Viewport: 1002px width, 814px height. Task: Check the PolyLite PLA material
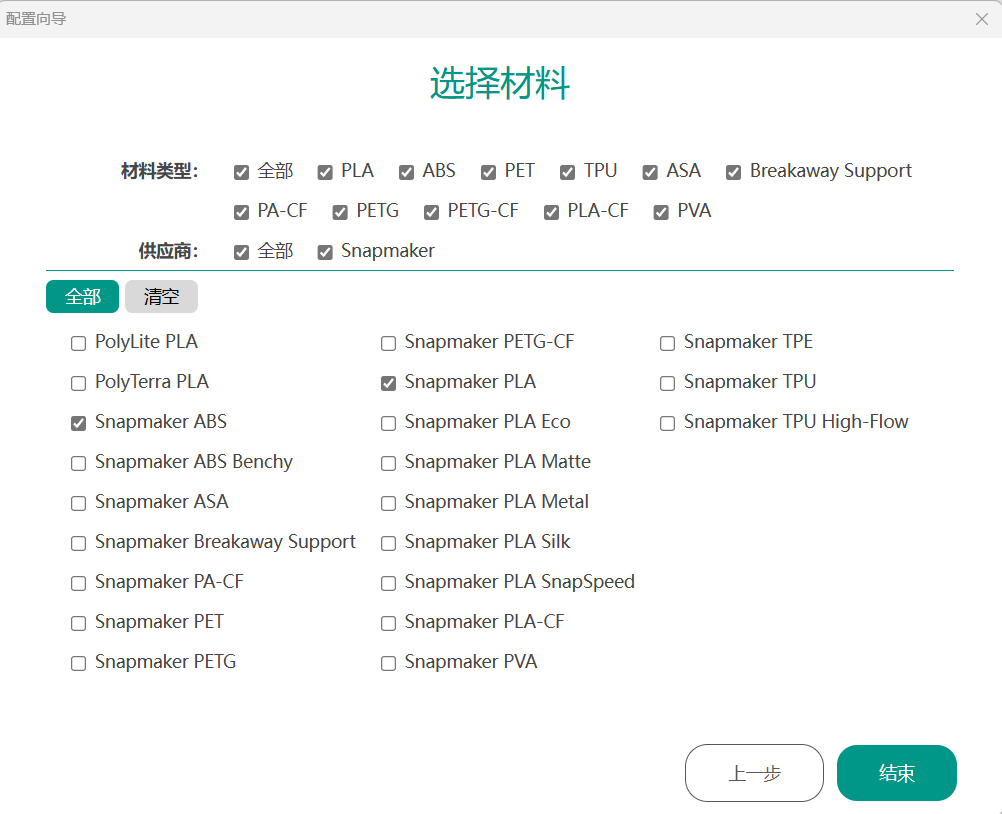point(79,344)
